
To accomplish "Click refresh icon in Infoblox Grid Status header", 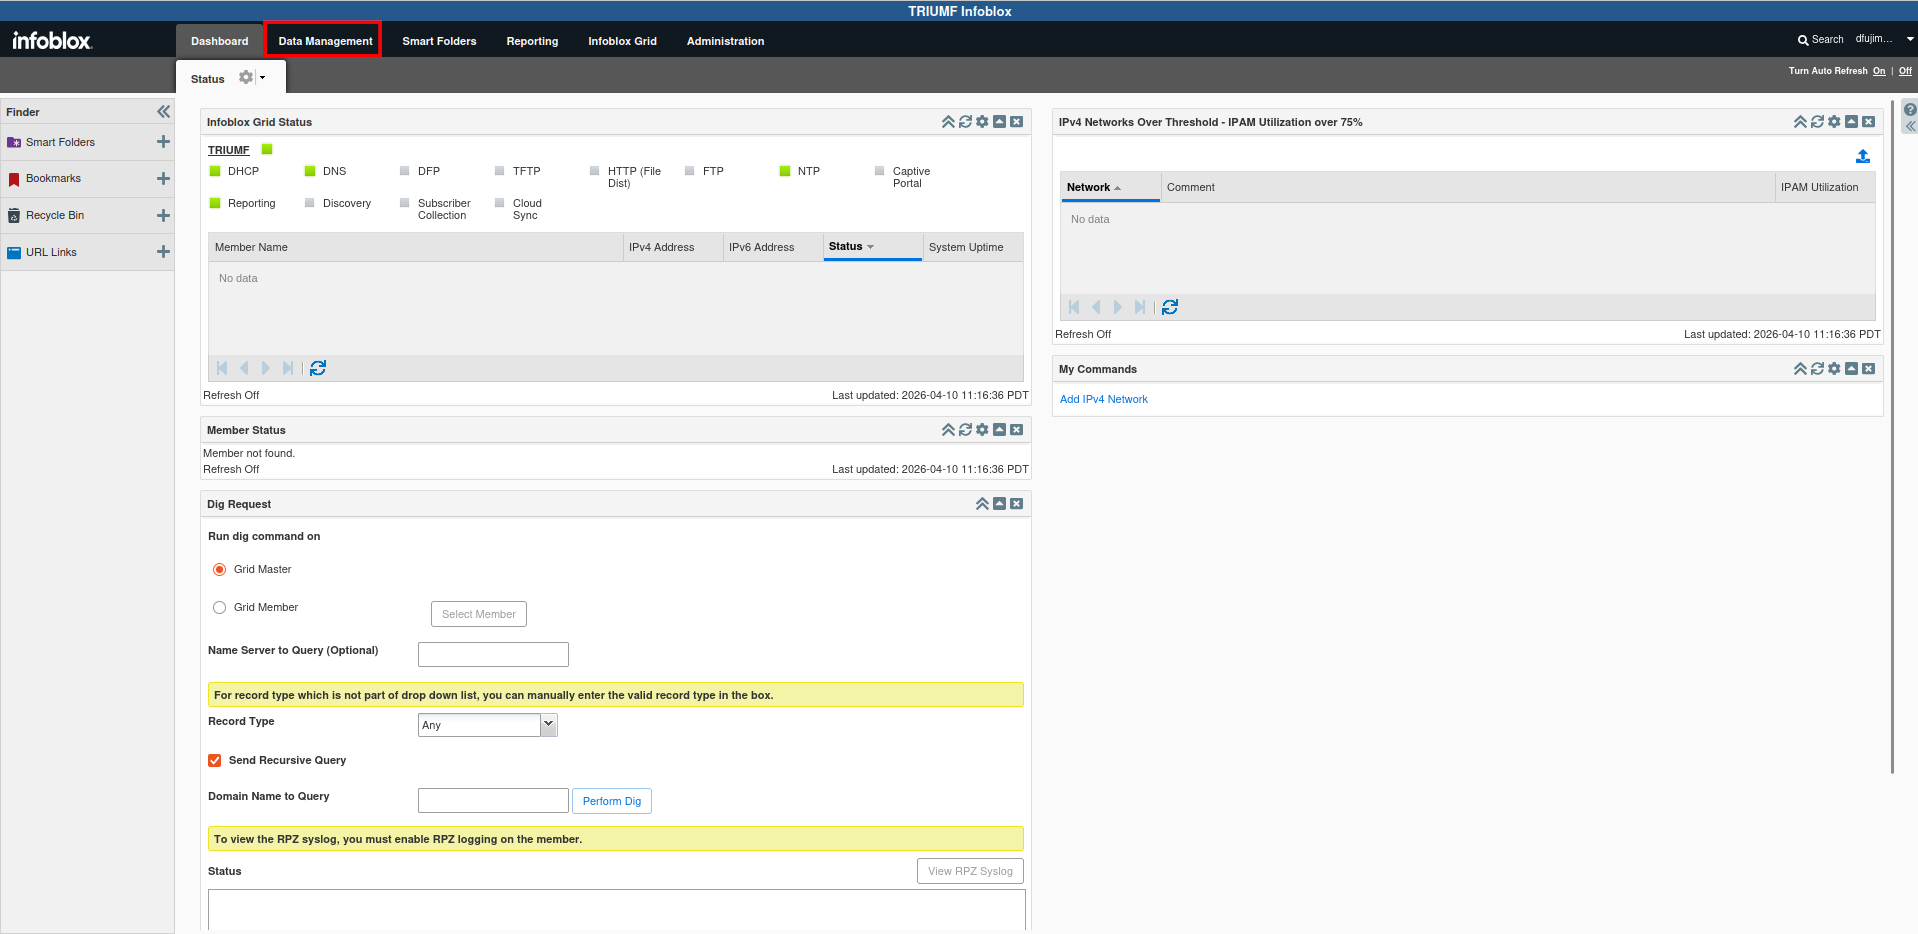I will click(x=965, y=122).
